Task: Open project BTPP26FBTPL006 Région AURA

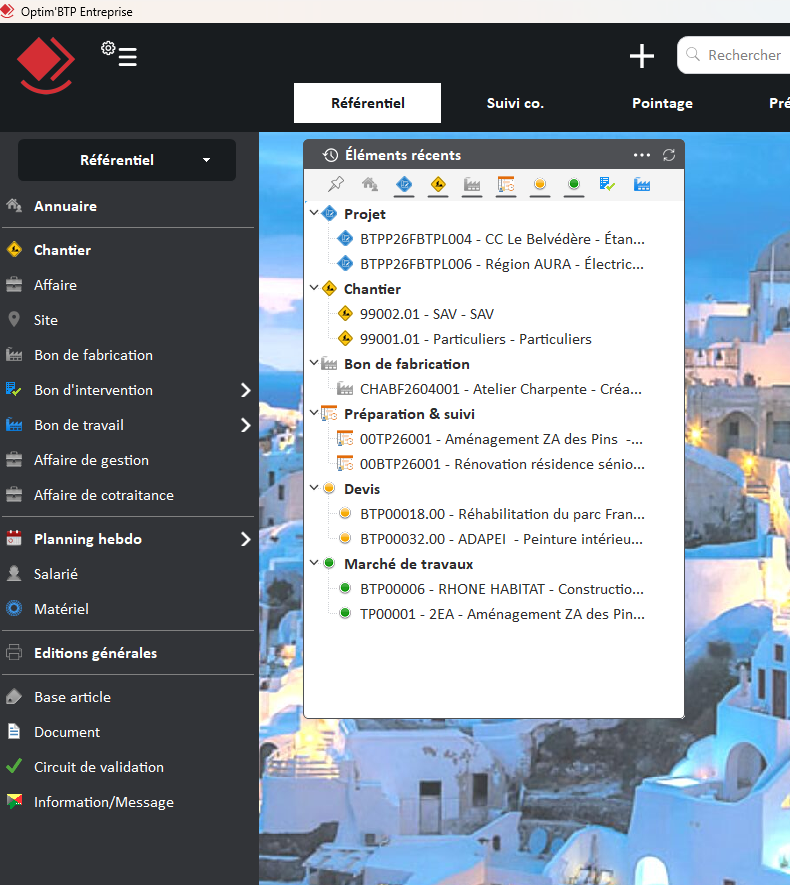Action: coord(502,264)
